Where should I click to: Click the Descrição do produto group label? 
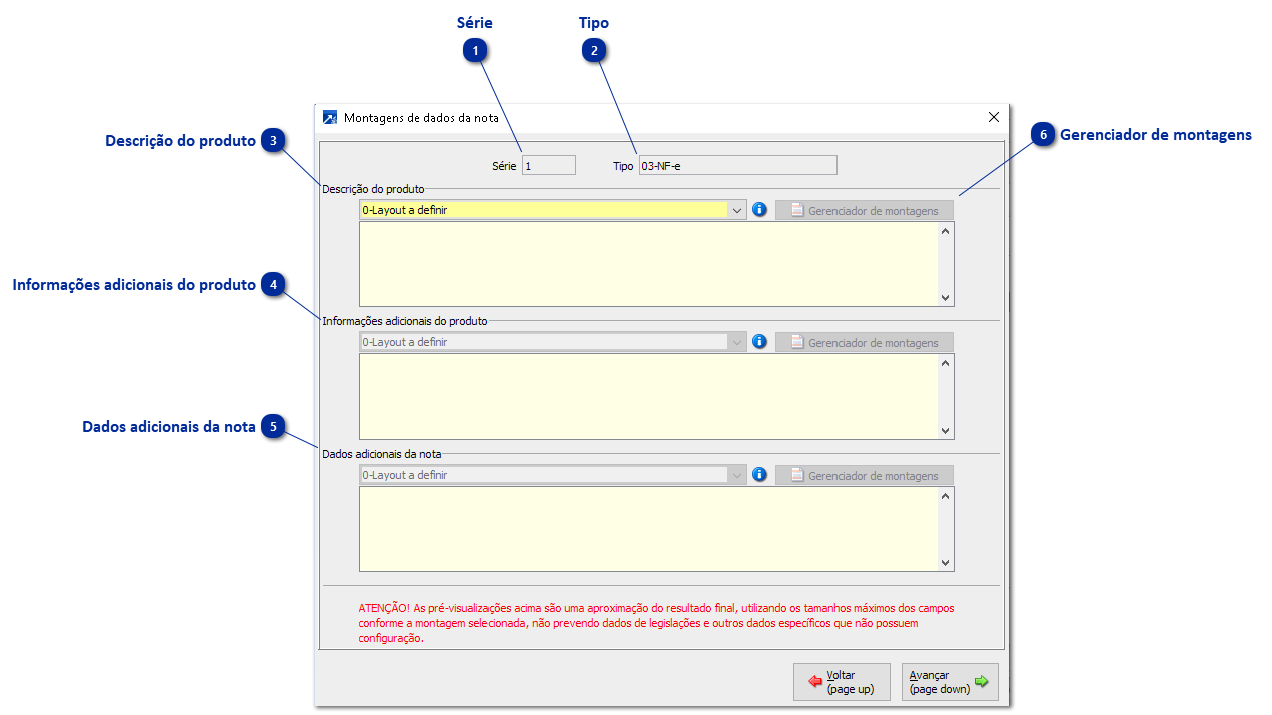(373, 188)
